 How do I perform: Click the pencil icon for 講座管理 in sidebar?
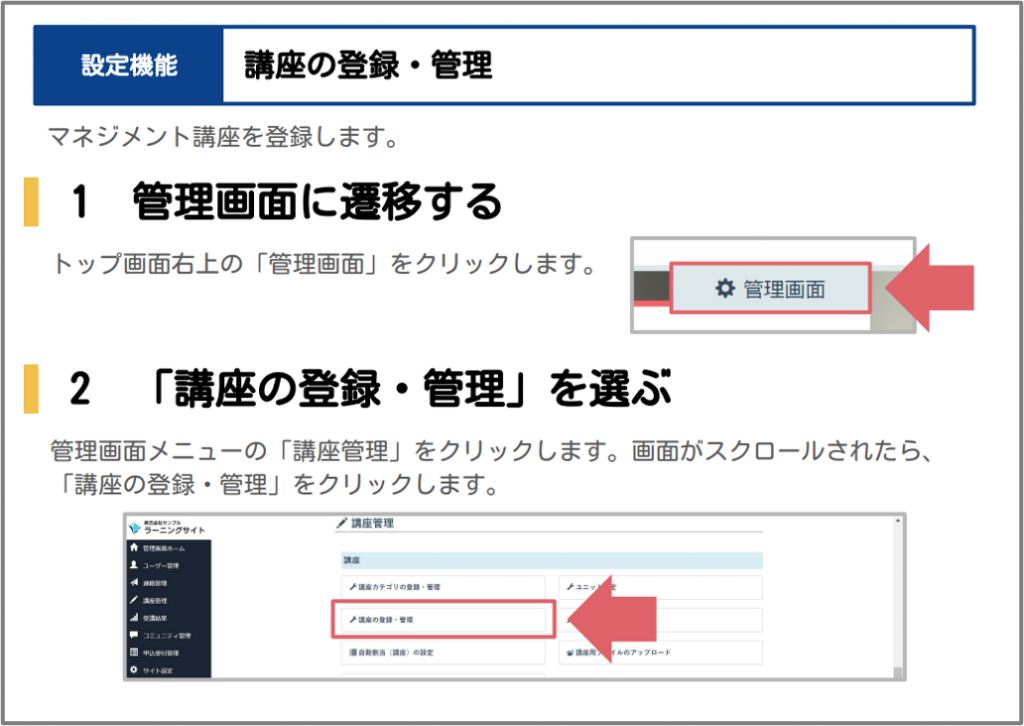coord(134,600)
